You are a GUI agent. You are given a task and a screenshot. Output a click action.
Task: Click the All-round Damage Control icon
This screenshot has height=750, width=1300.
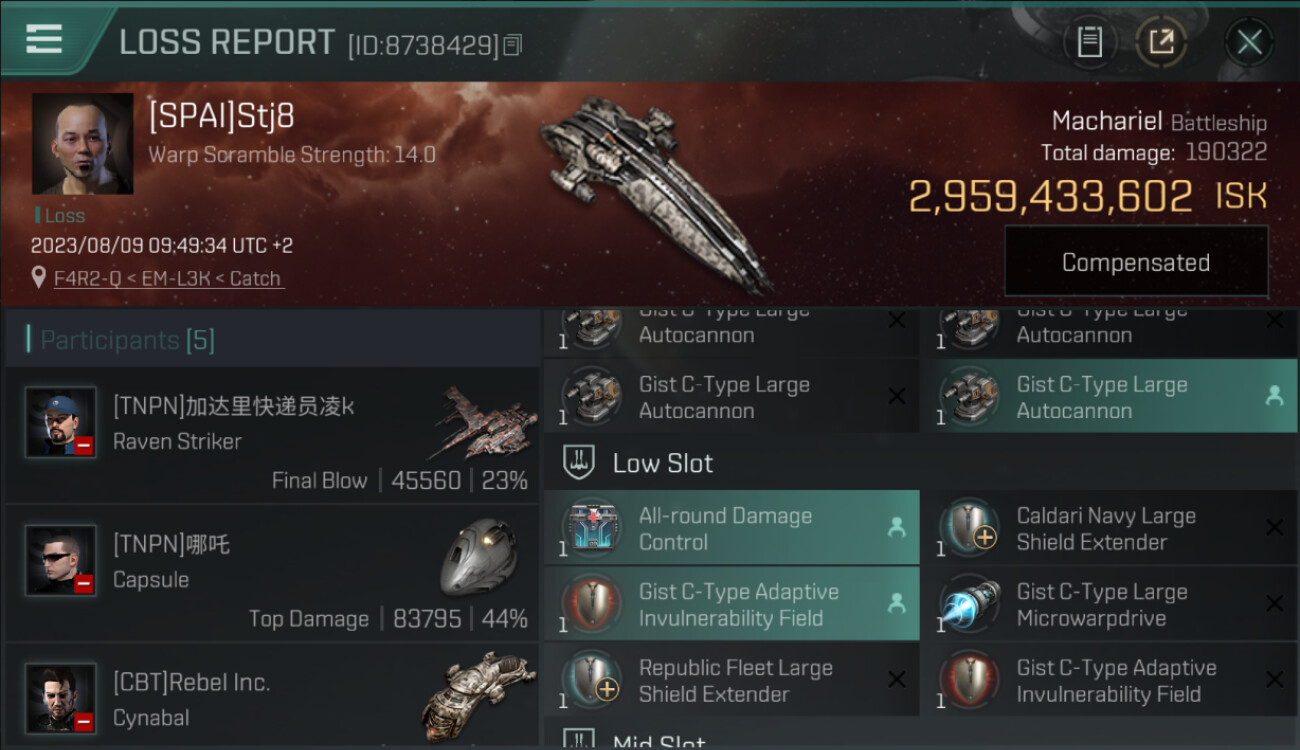point(593,528)
